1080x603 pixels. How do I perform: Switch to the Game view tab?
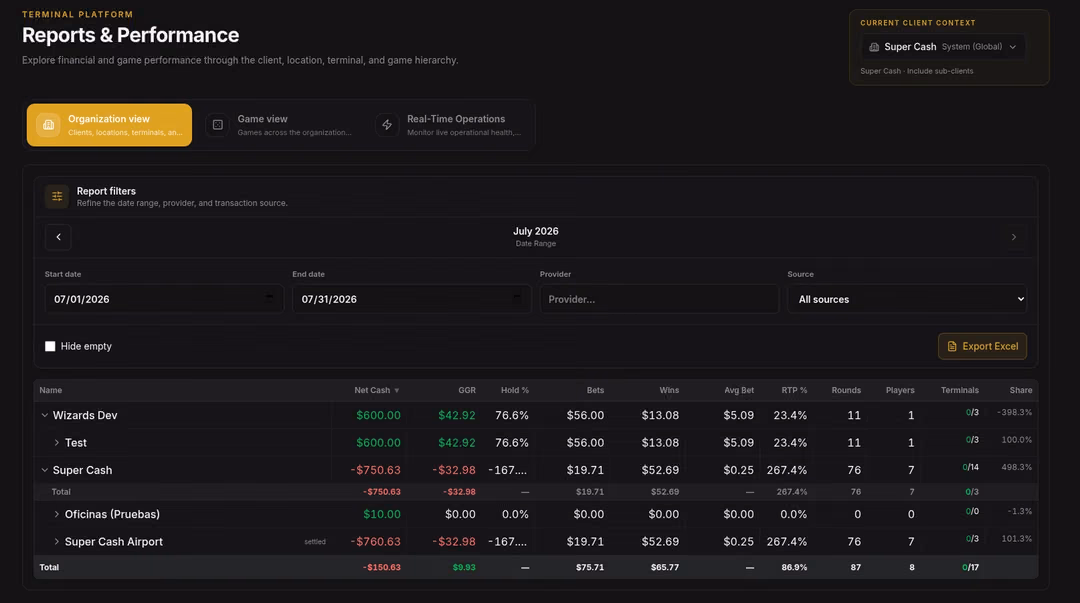coord(281,125)
